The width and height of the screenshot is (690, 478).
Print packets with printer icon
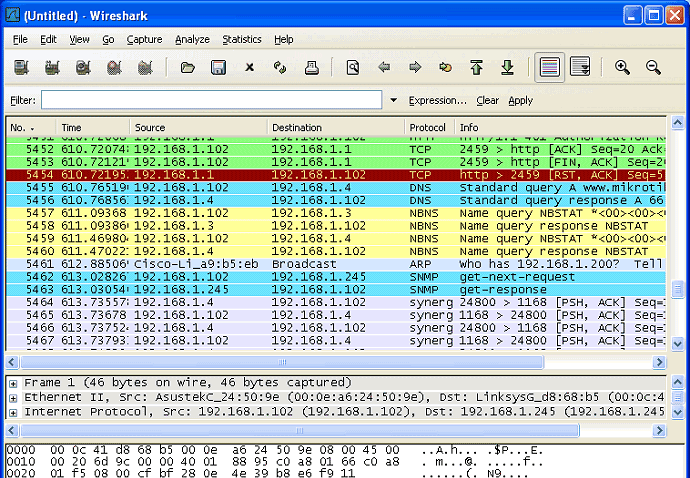pyautogui.click(x=312, y=67)
